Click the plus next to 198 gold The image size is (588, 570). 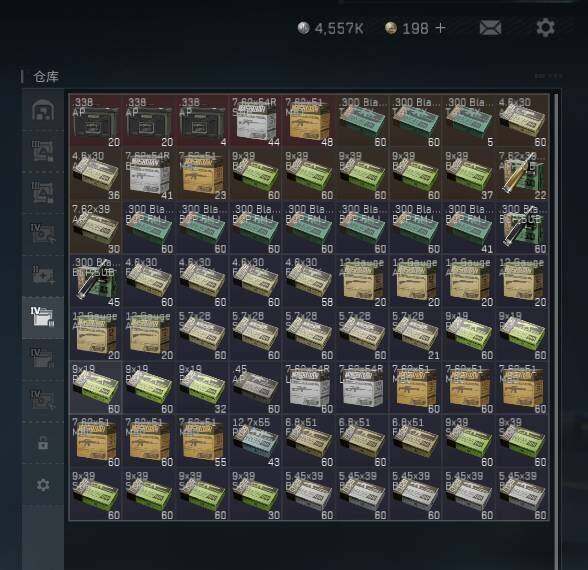(441, 28)
